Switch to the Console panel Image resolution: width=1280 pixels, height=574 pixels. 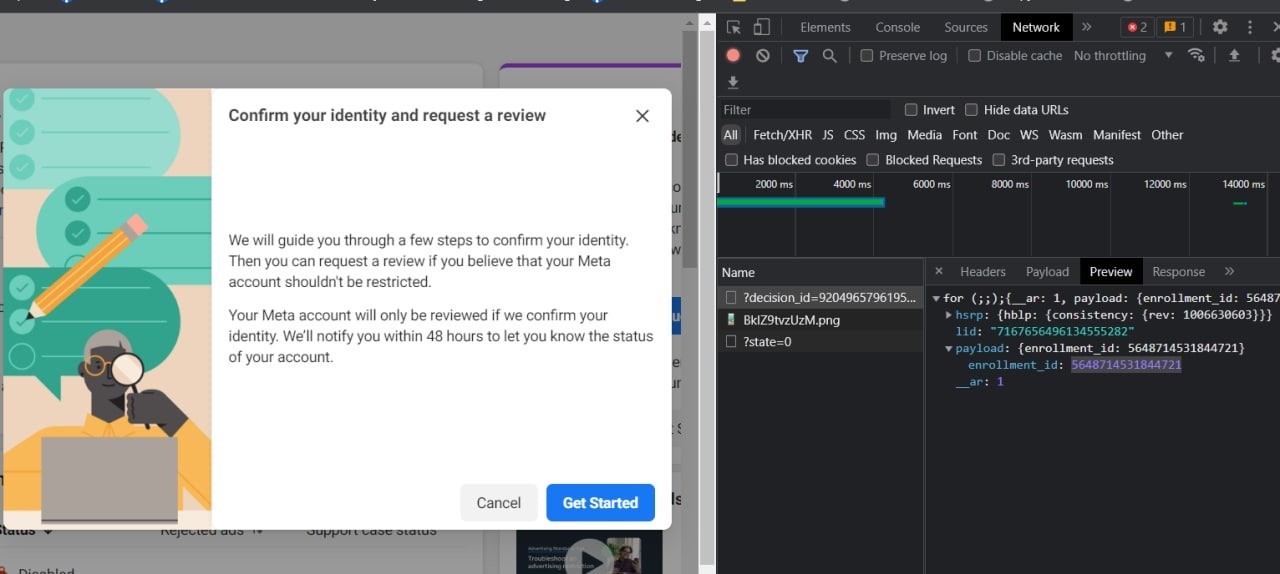click(898, 27)
